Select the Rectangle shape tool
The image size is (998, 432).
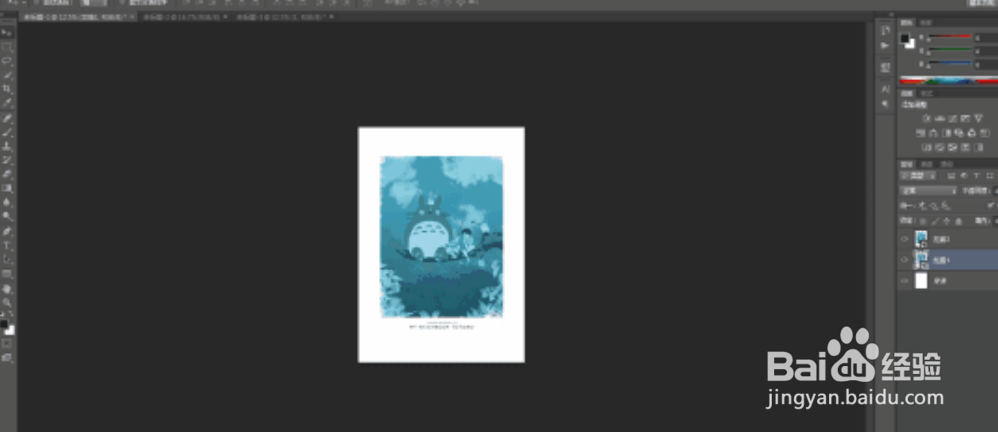(7, 273)
